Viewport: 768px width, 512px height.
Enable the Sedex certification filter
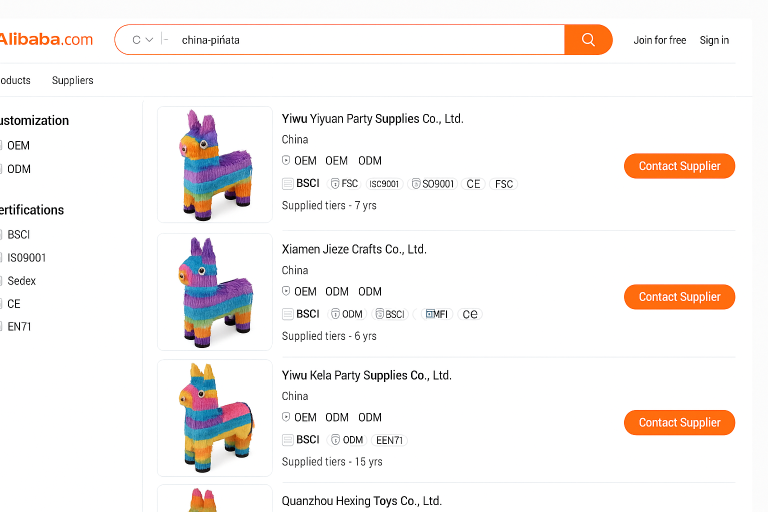1,281
